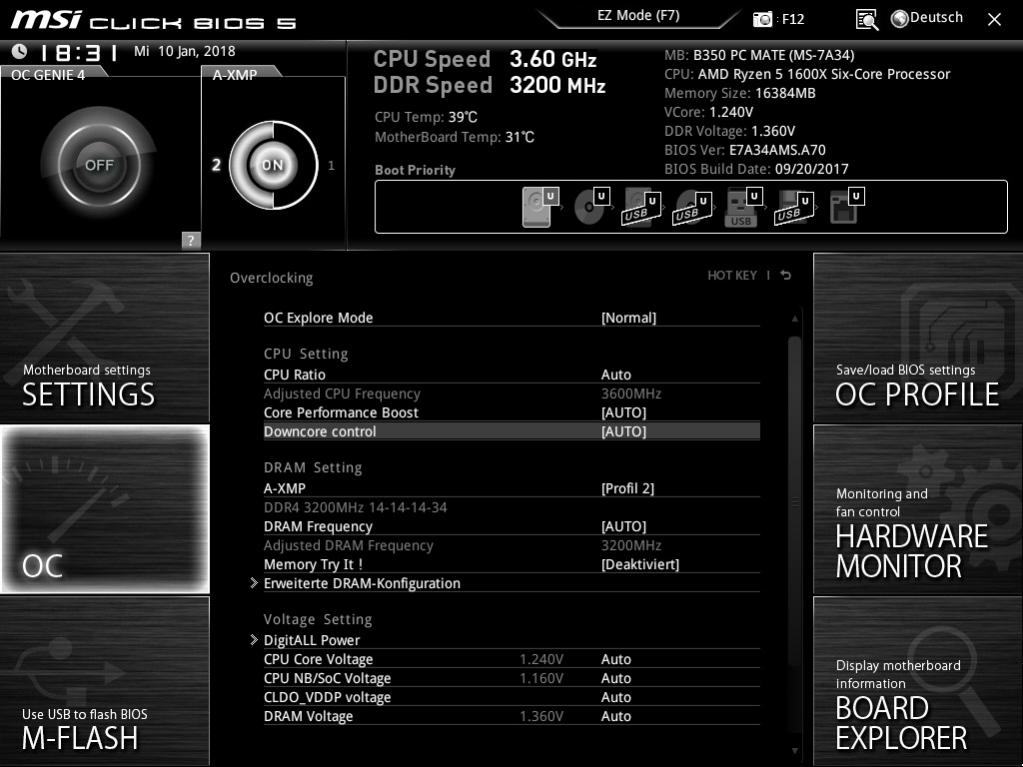Open HARDWARE MONITOR fan control panel

pos(918,509)
